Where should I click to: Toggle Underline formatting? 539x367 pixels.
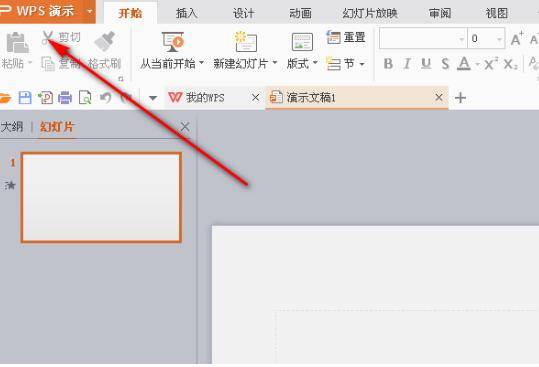(x=426, y=64)
